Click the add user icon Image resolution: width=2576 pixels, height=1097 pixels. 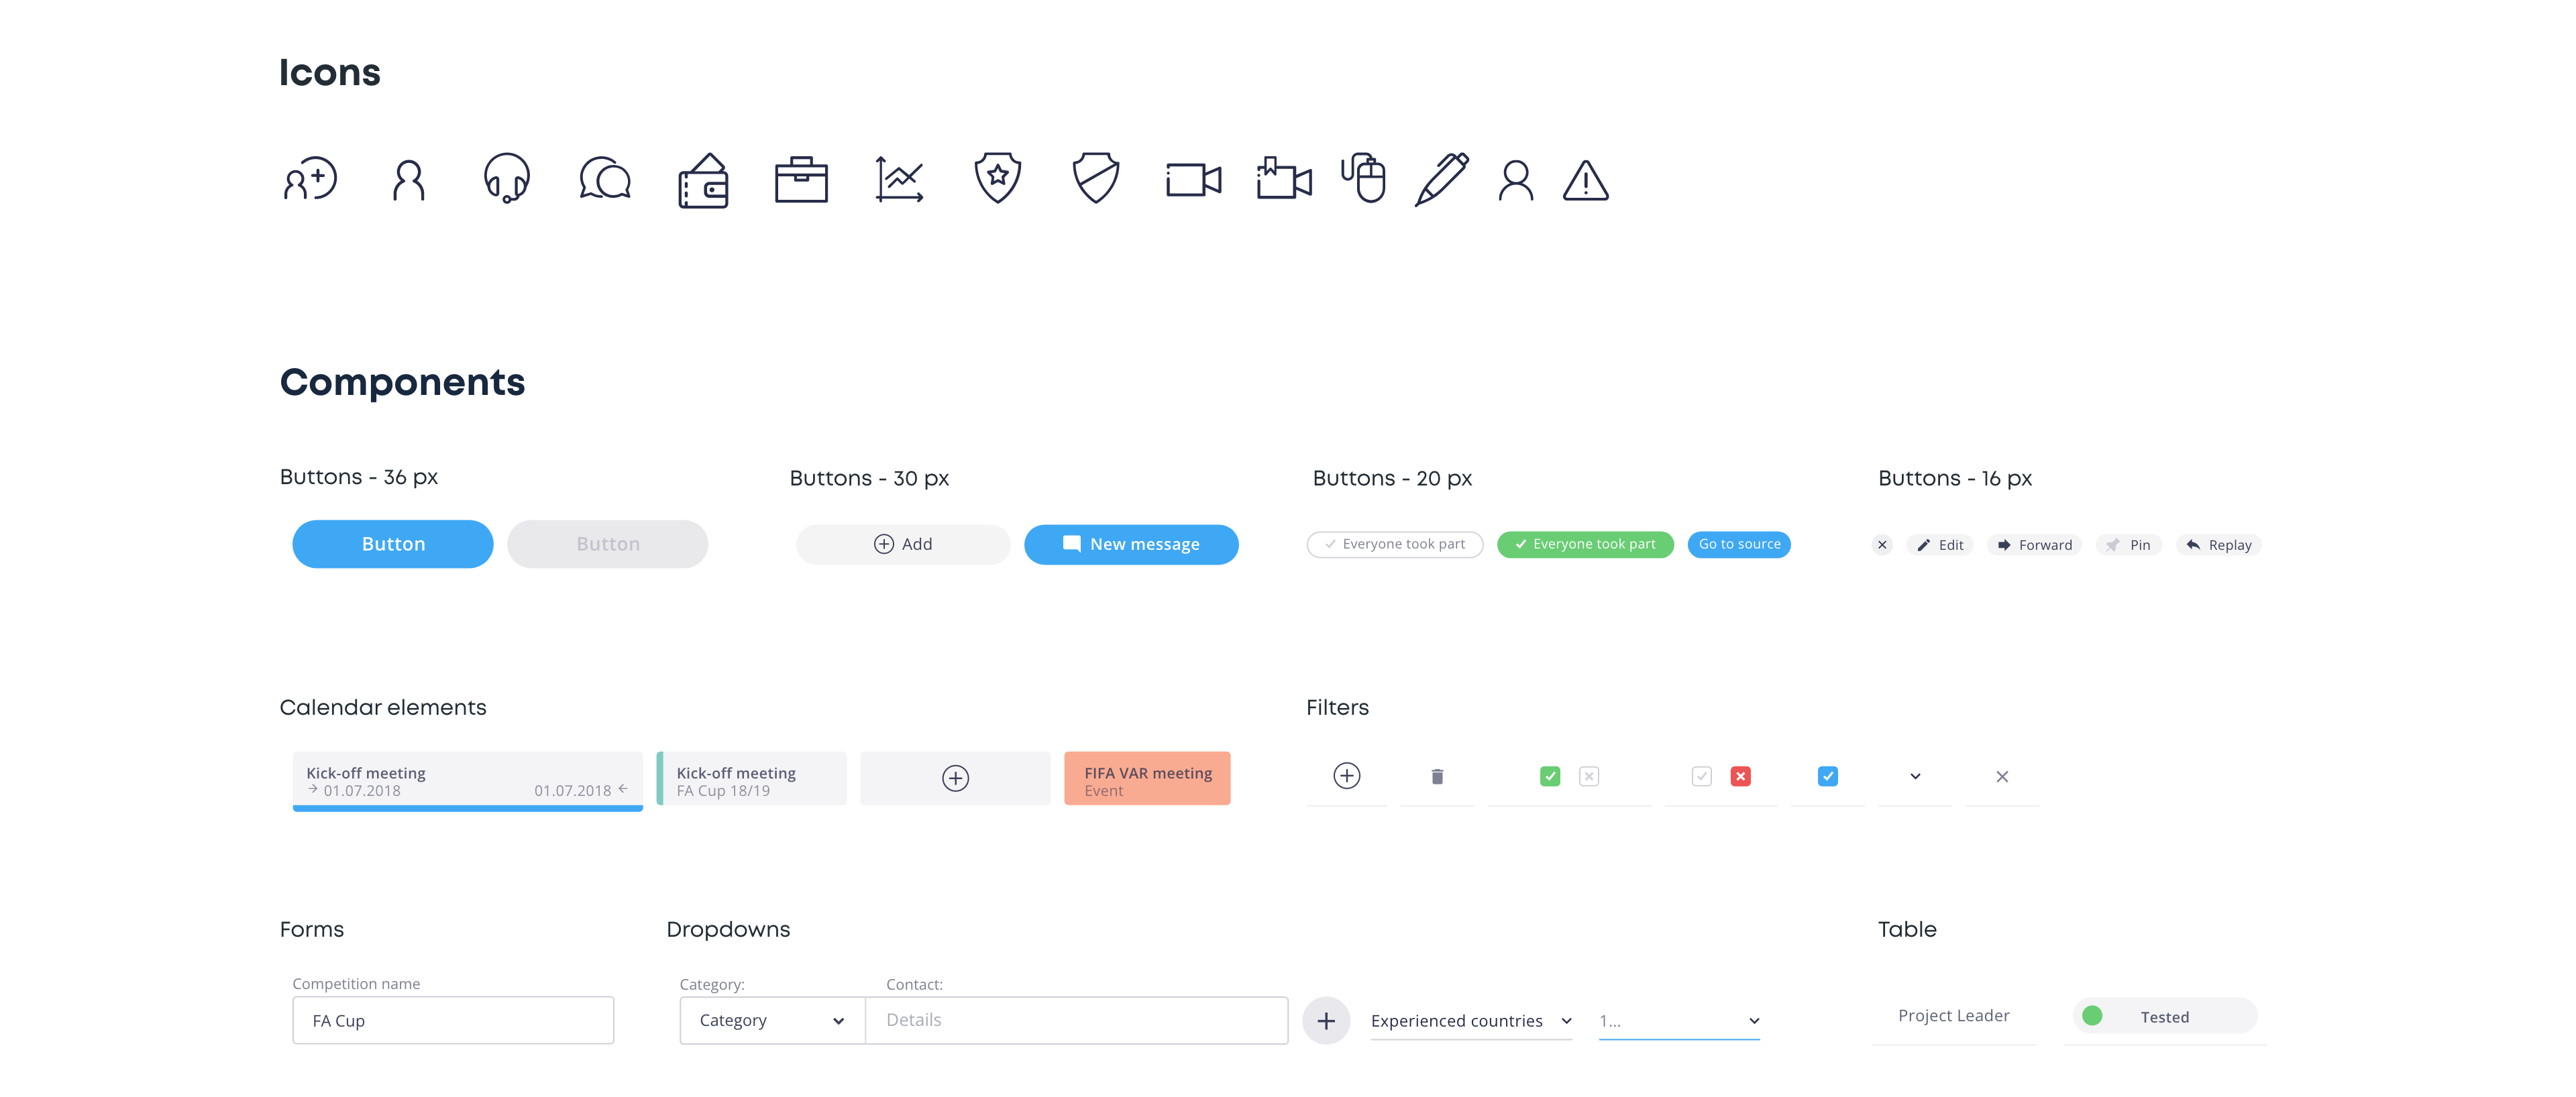[x=310, y=180]
